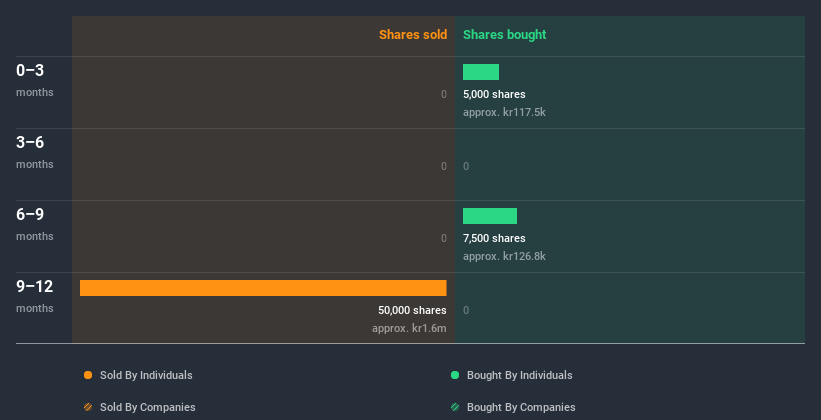Screen dimensions: 821x420
Task: Select the green bar for 0–3 months
Action: point(481,72)
